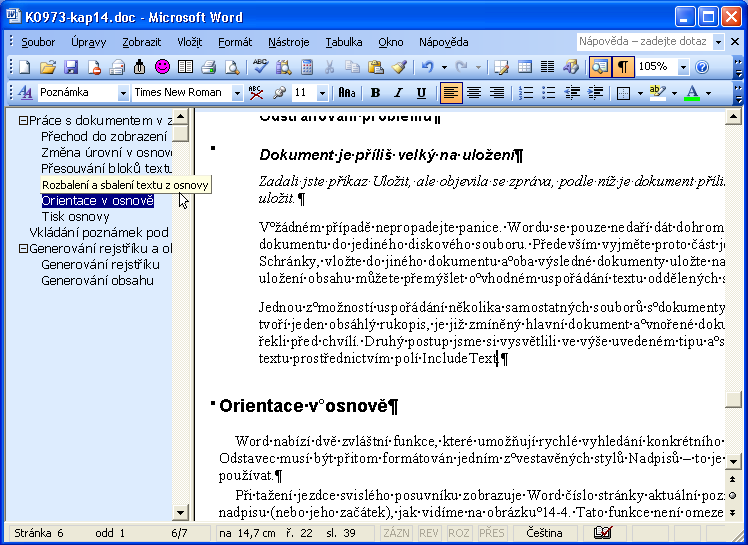
Task: Open the Vložit menu
Action: 190,42
